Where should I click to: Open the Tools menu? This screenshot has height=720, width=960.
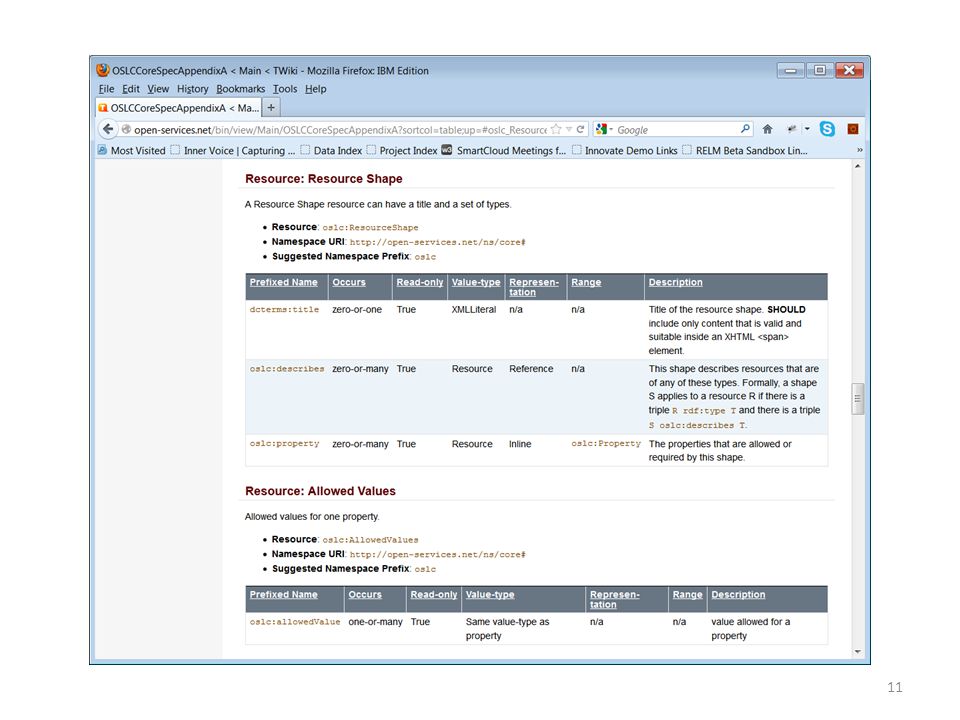pos(285,89)
